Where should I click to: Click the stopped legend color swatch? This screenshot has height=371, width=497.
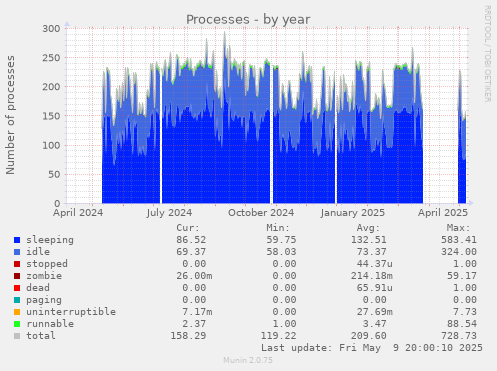[17, 264]
